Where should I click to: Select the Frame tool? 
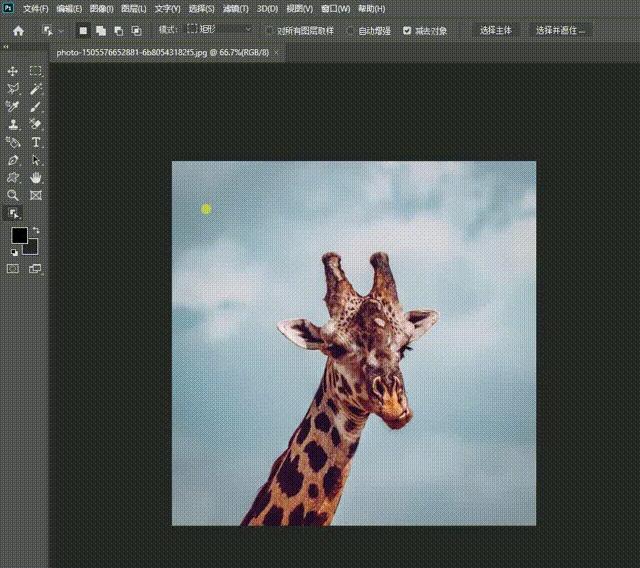36,195
